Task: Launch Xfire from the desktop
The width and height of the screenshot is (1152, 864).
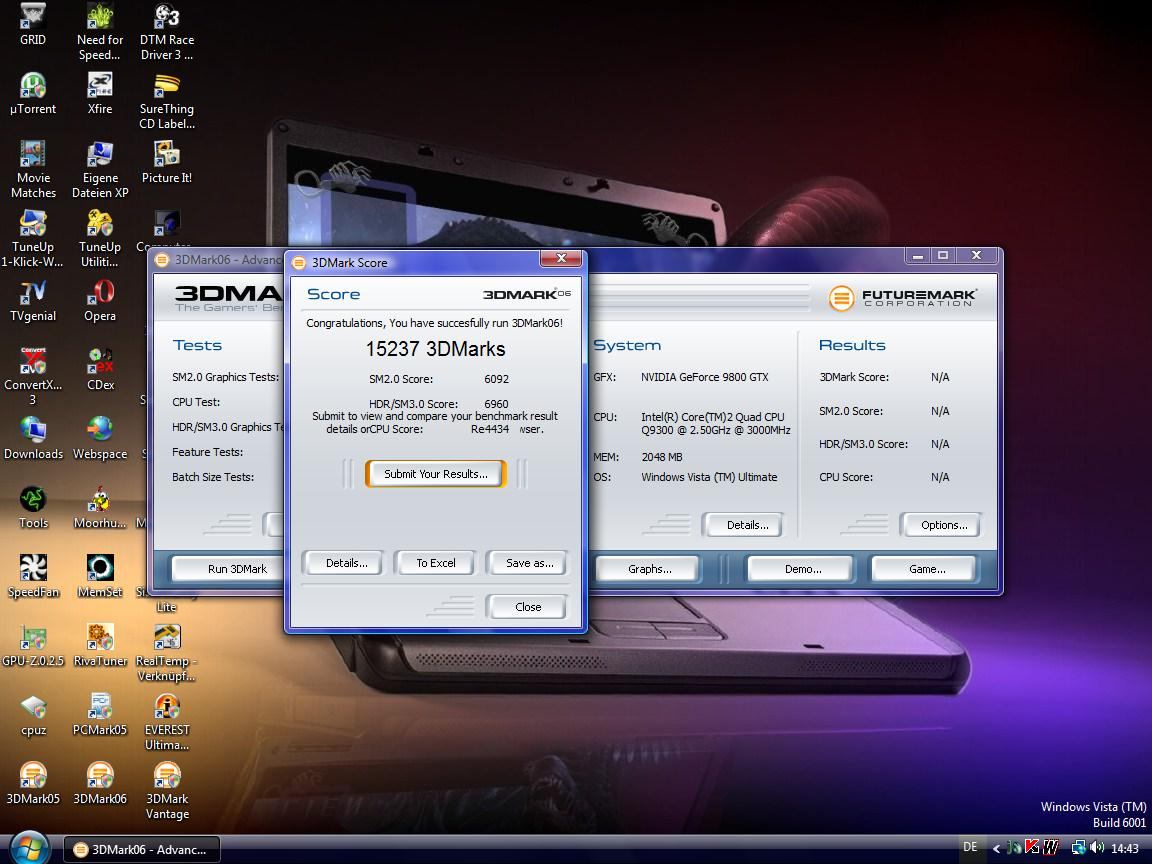Action: [x=100, y=93]
